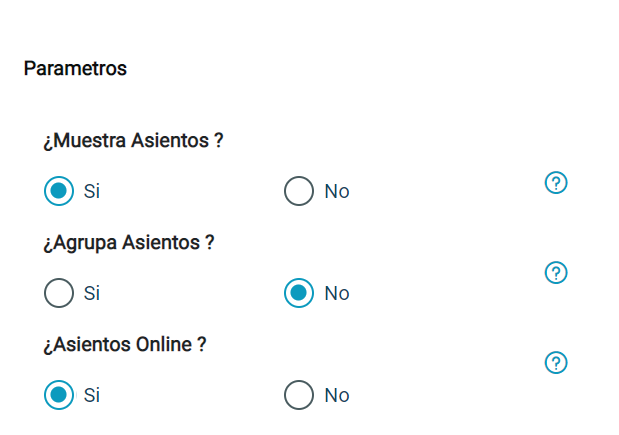Click the ¿Agrupa Asientos? question label
The height and width of the screenshot is (435, 619).
129,242
